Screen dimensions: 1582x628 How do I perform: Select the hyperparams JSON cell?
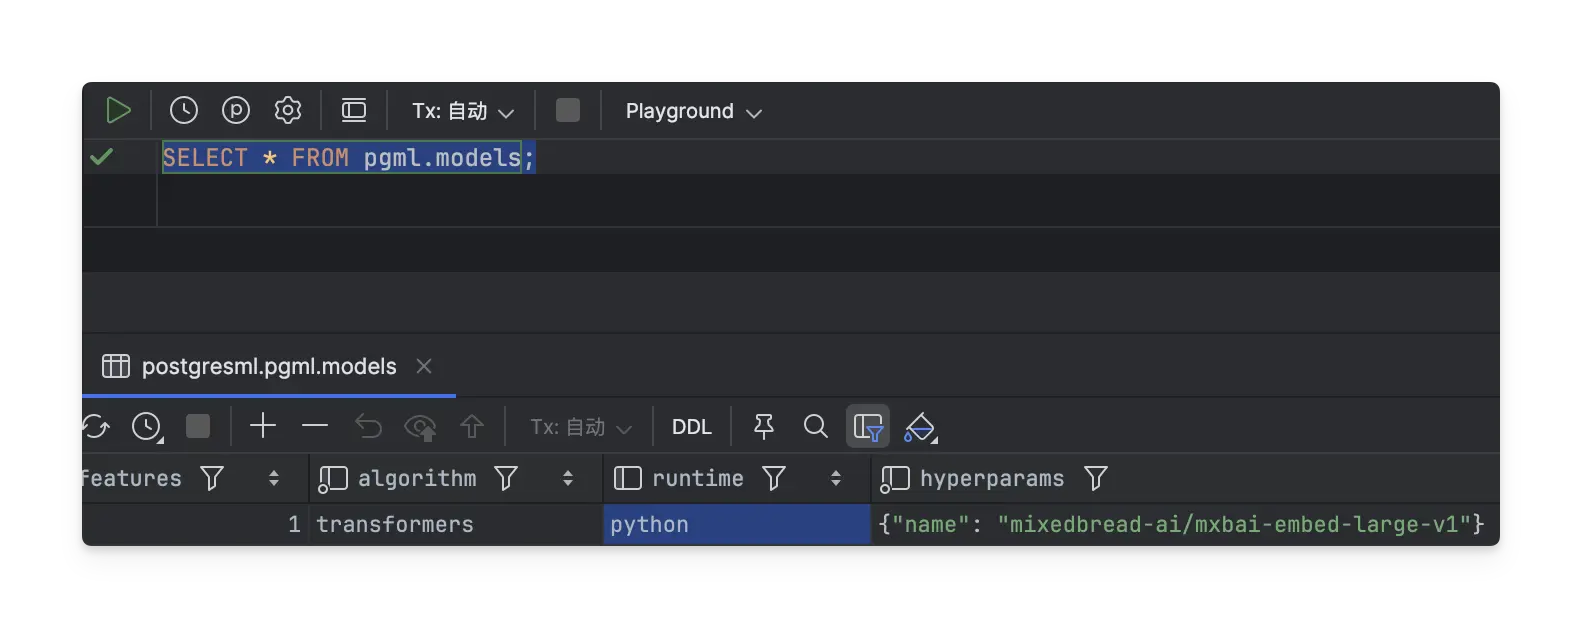[1180, 525]
